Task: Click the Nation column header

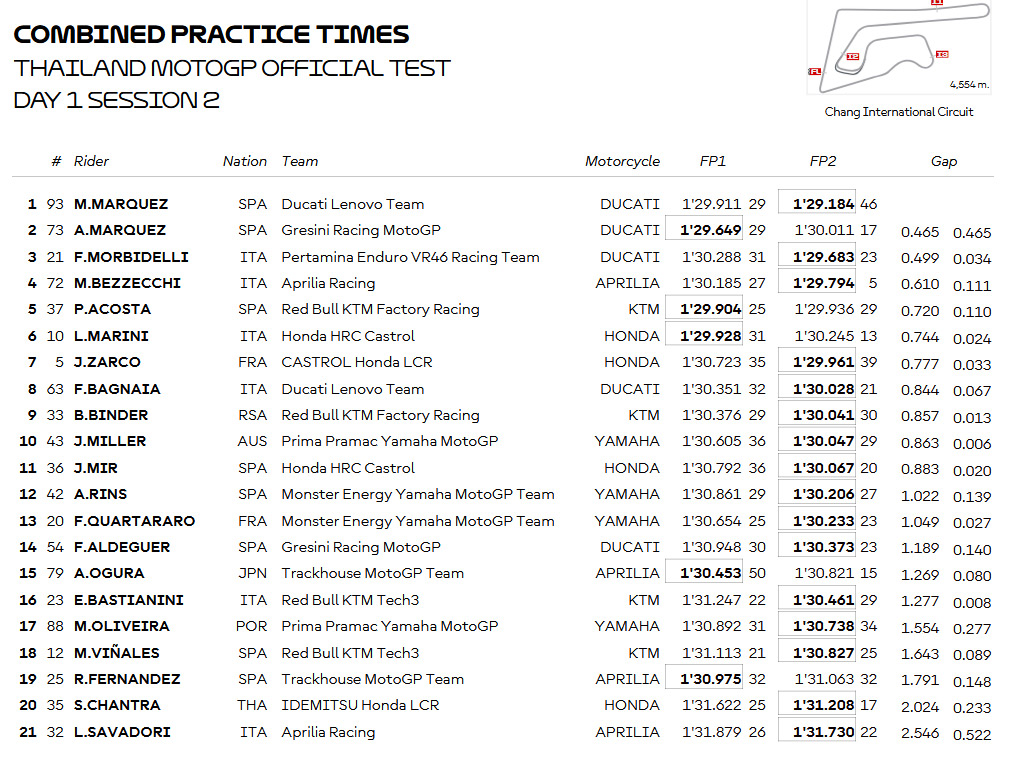Action: [245, 161]
